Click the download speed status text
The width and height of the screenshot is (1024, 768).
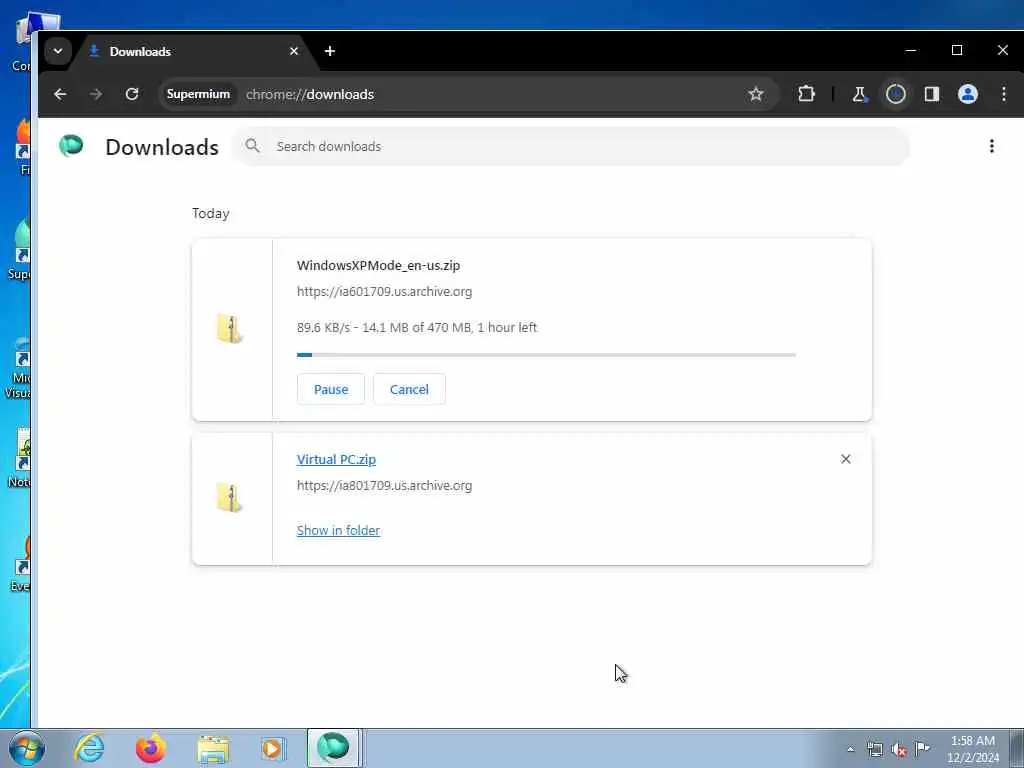click(x=417, y=328)
